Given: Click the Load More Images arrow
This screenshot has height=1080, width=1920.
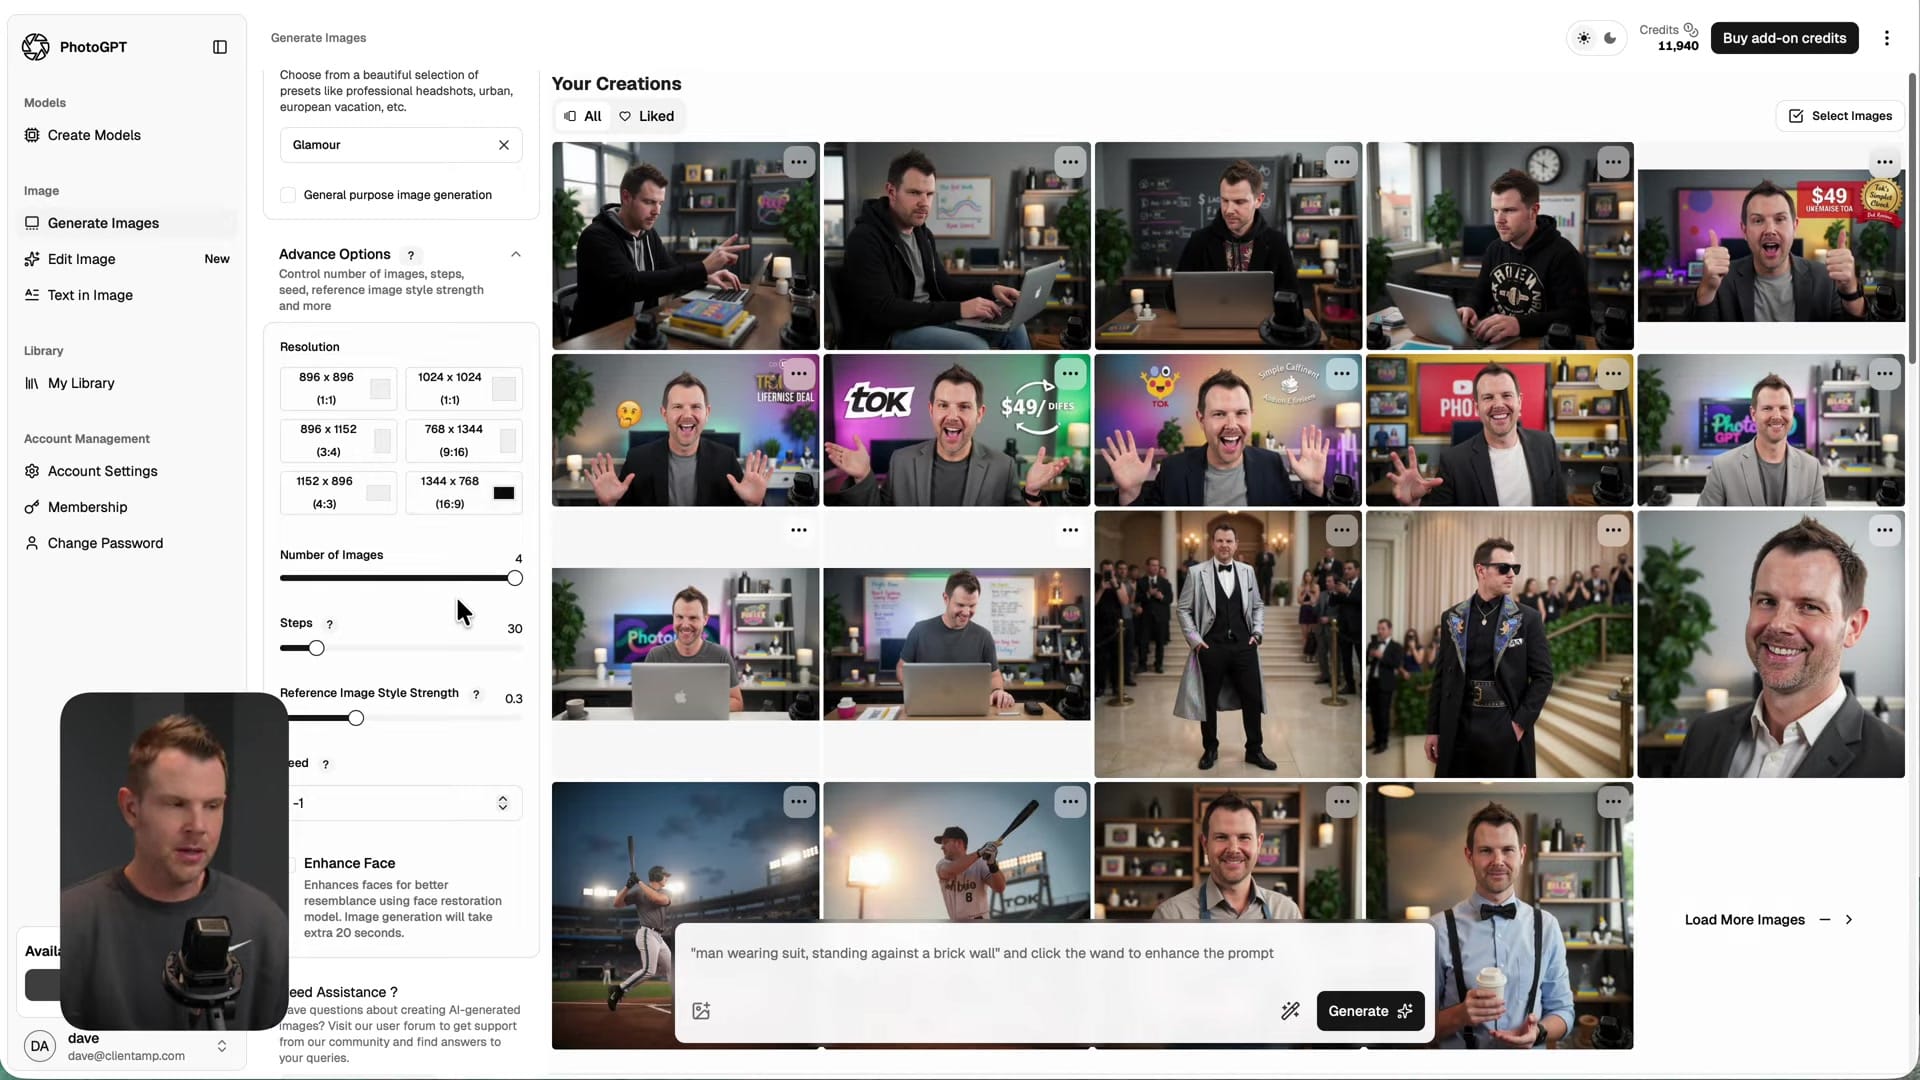Looking at the screenshot, I should pos(1849,920).
